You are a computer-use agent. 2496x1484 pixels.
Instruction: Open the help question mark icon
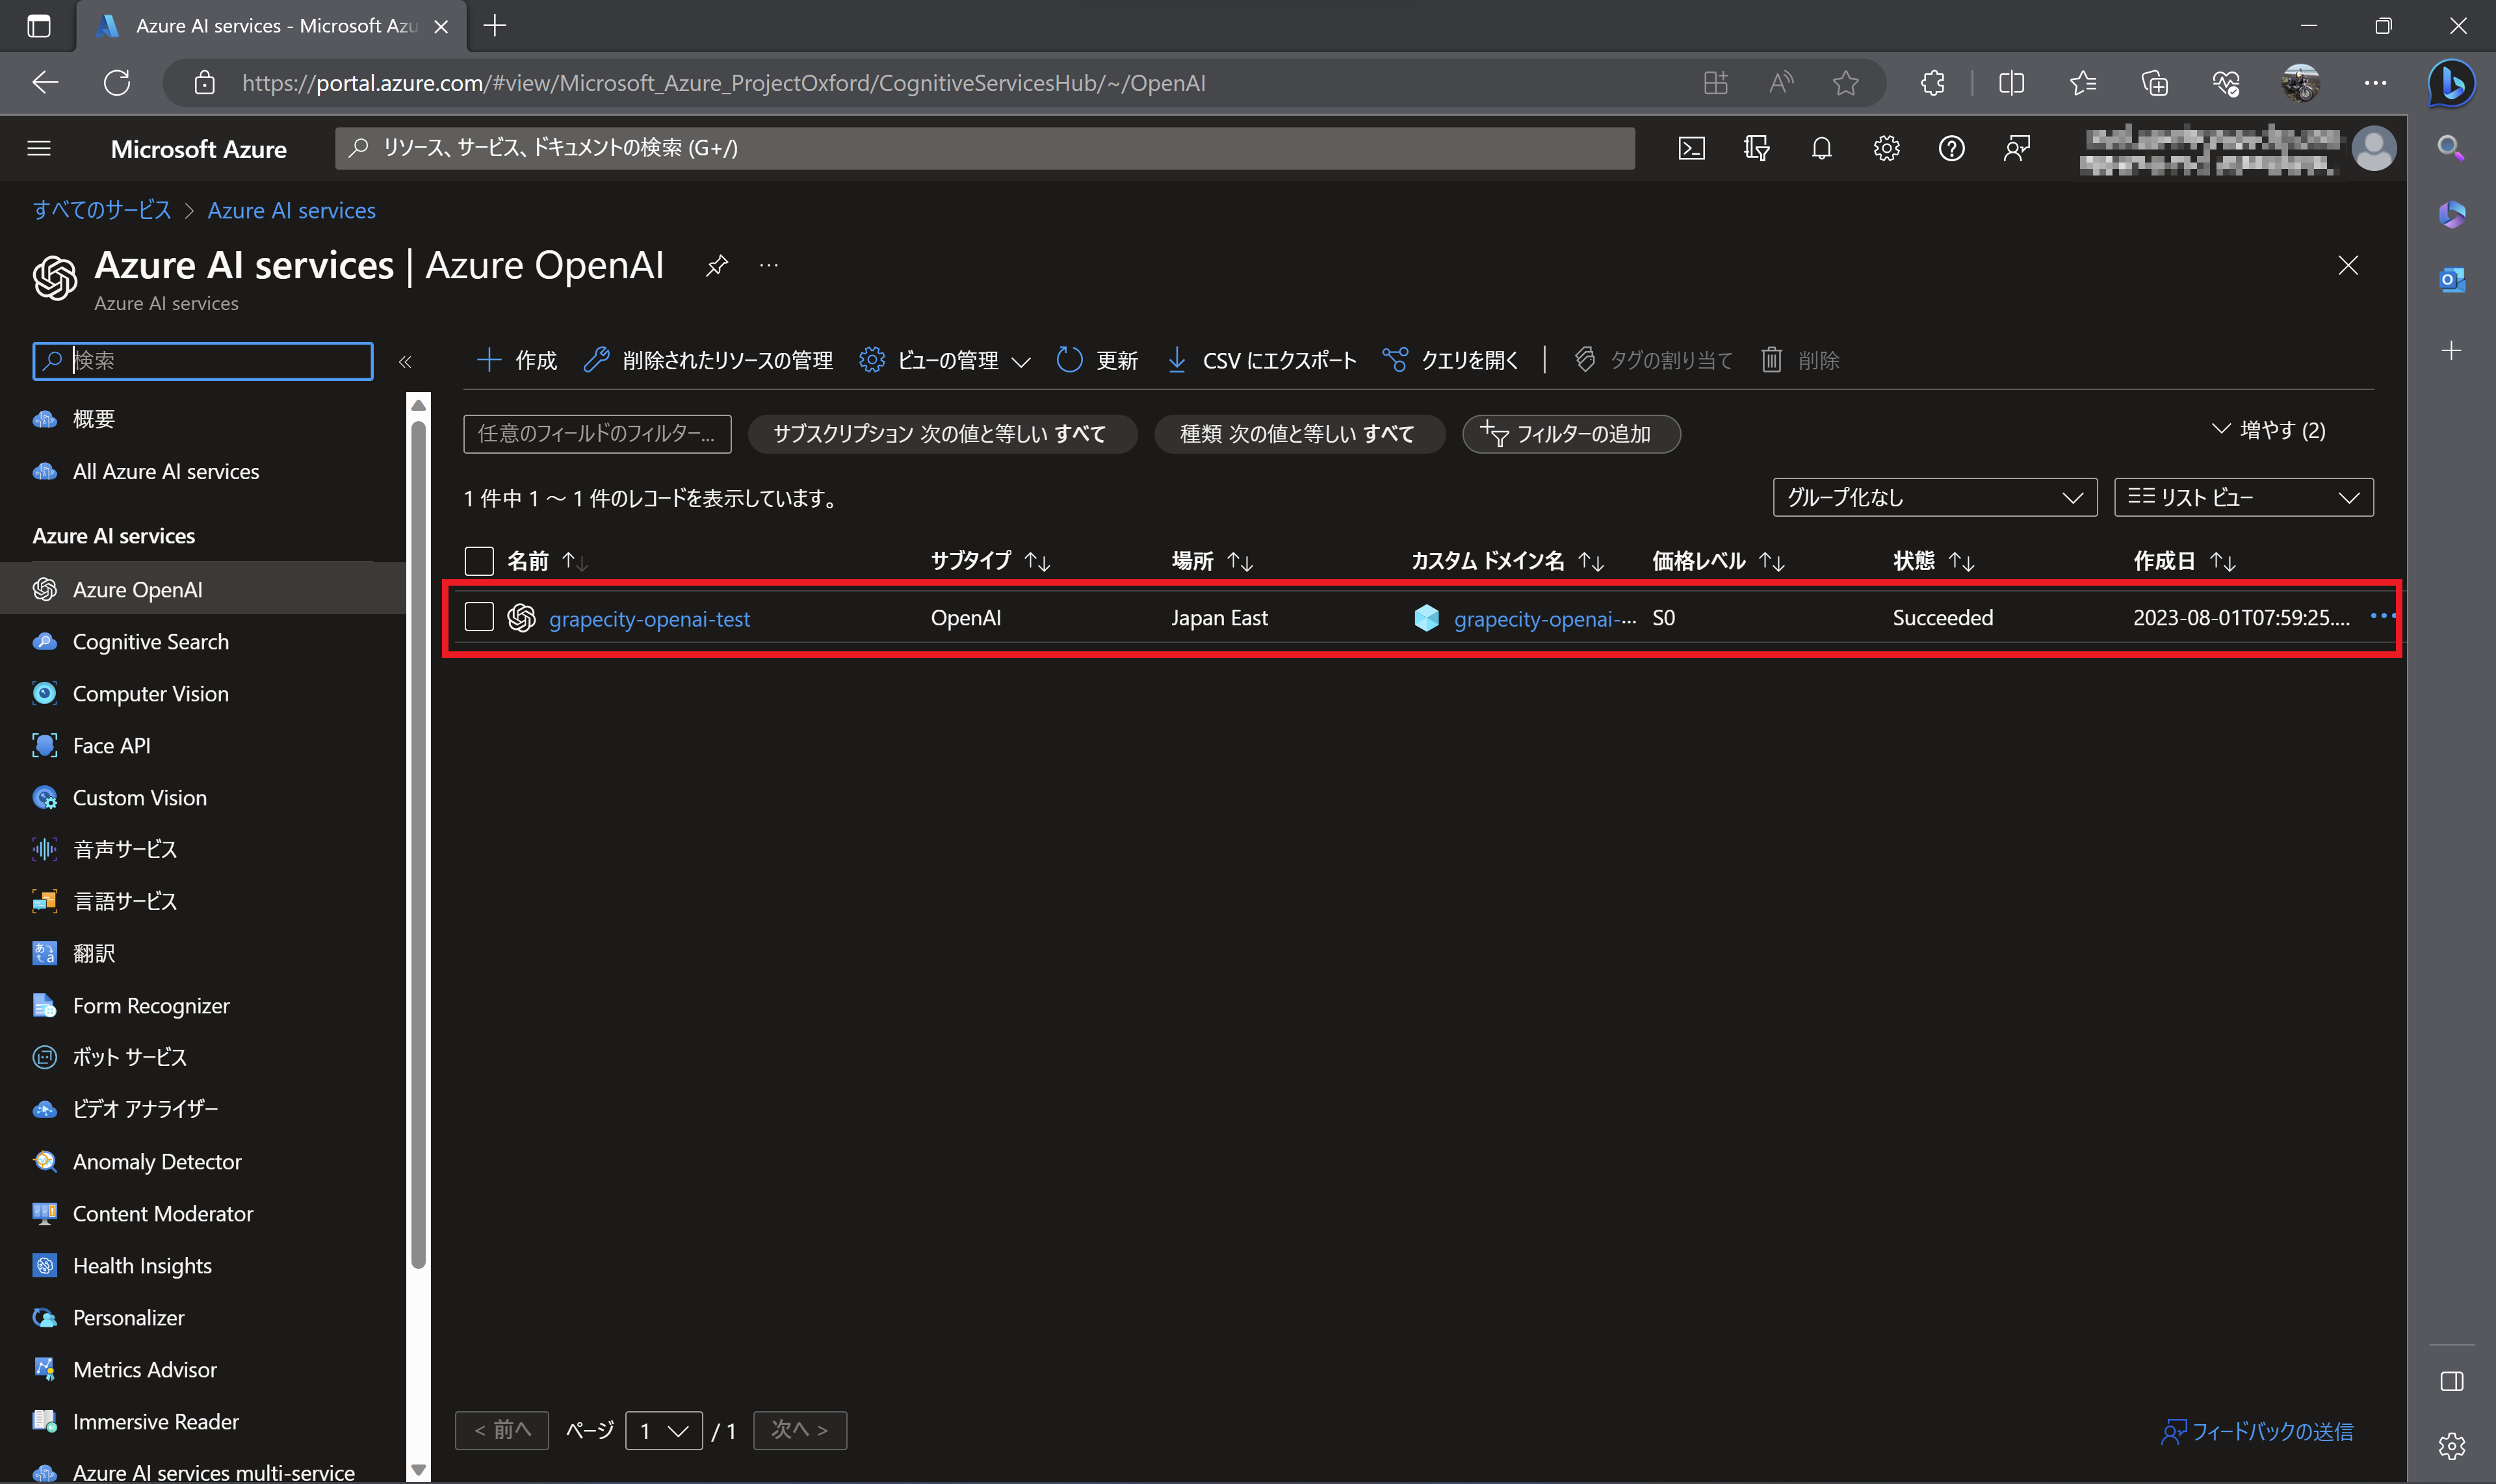[x=1951, y=149]
